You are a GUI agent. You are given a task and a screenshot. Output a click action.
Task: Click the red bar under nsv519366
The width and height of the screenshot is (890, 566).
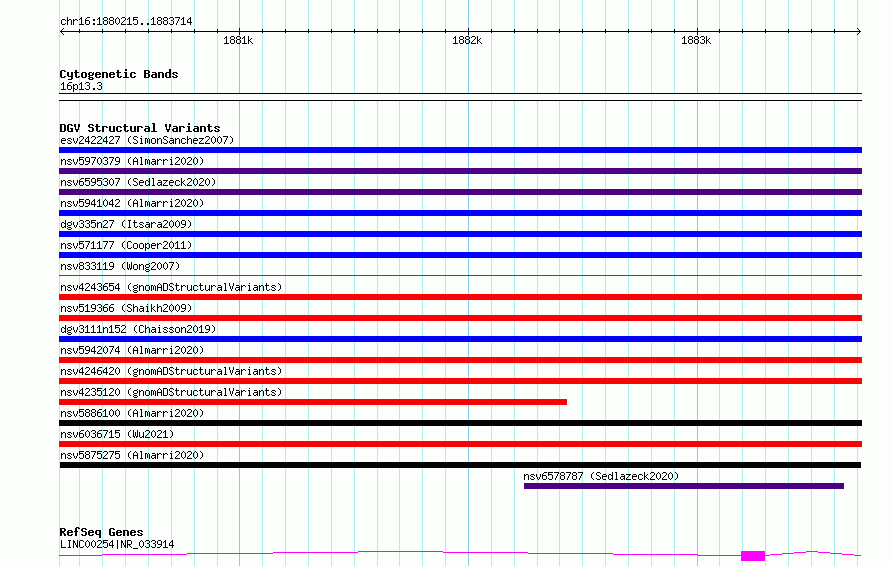pyautogui.click(x=460, y=318)
